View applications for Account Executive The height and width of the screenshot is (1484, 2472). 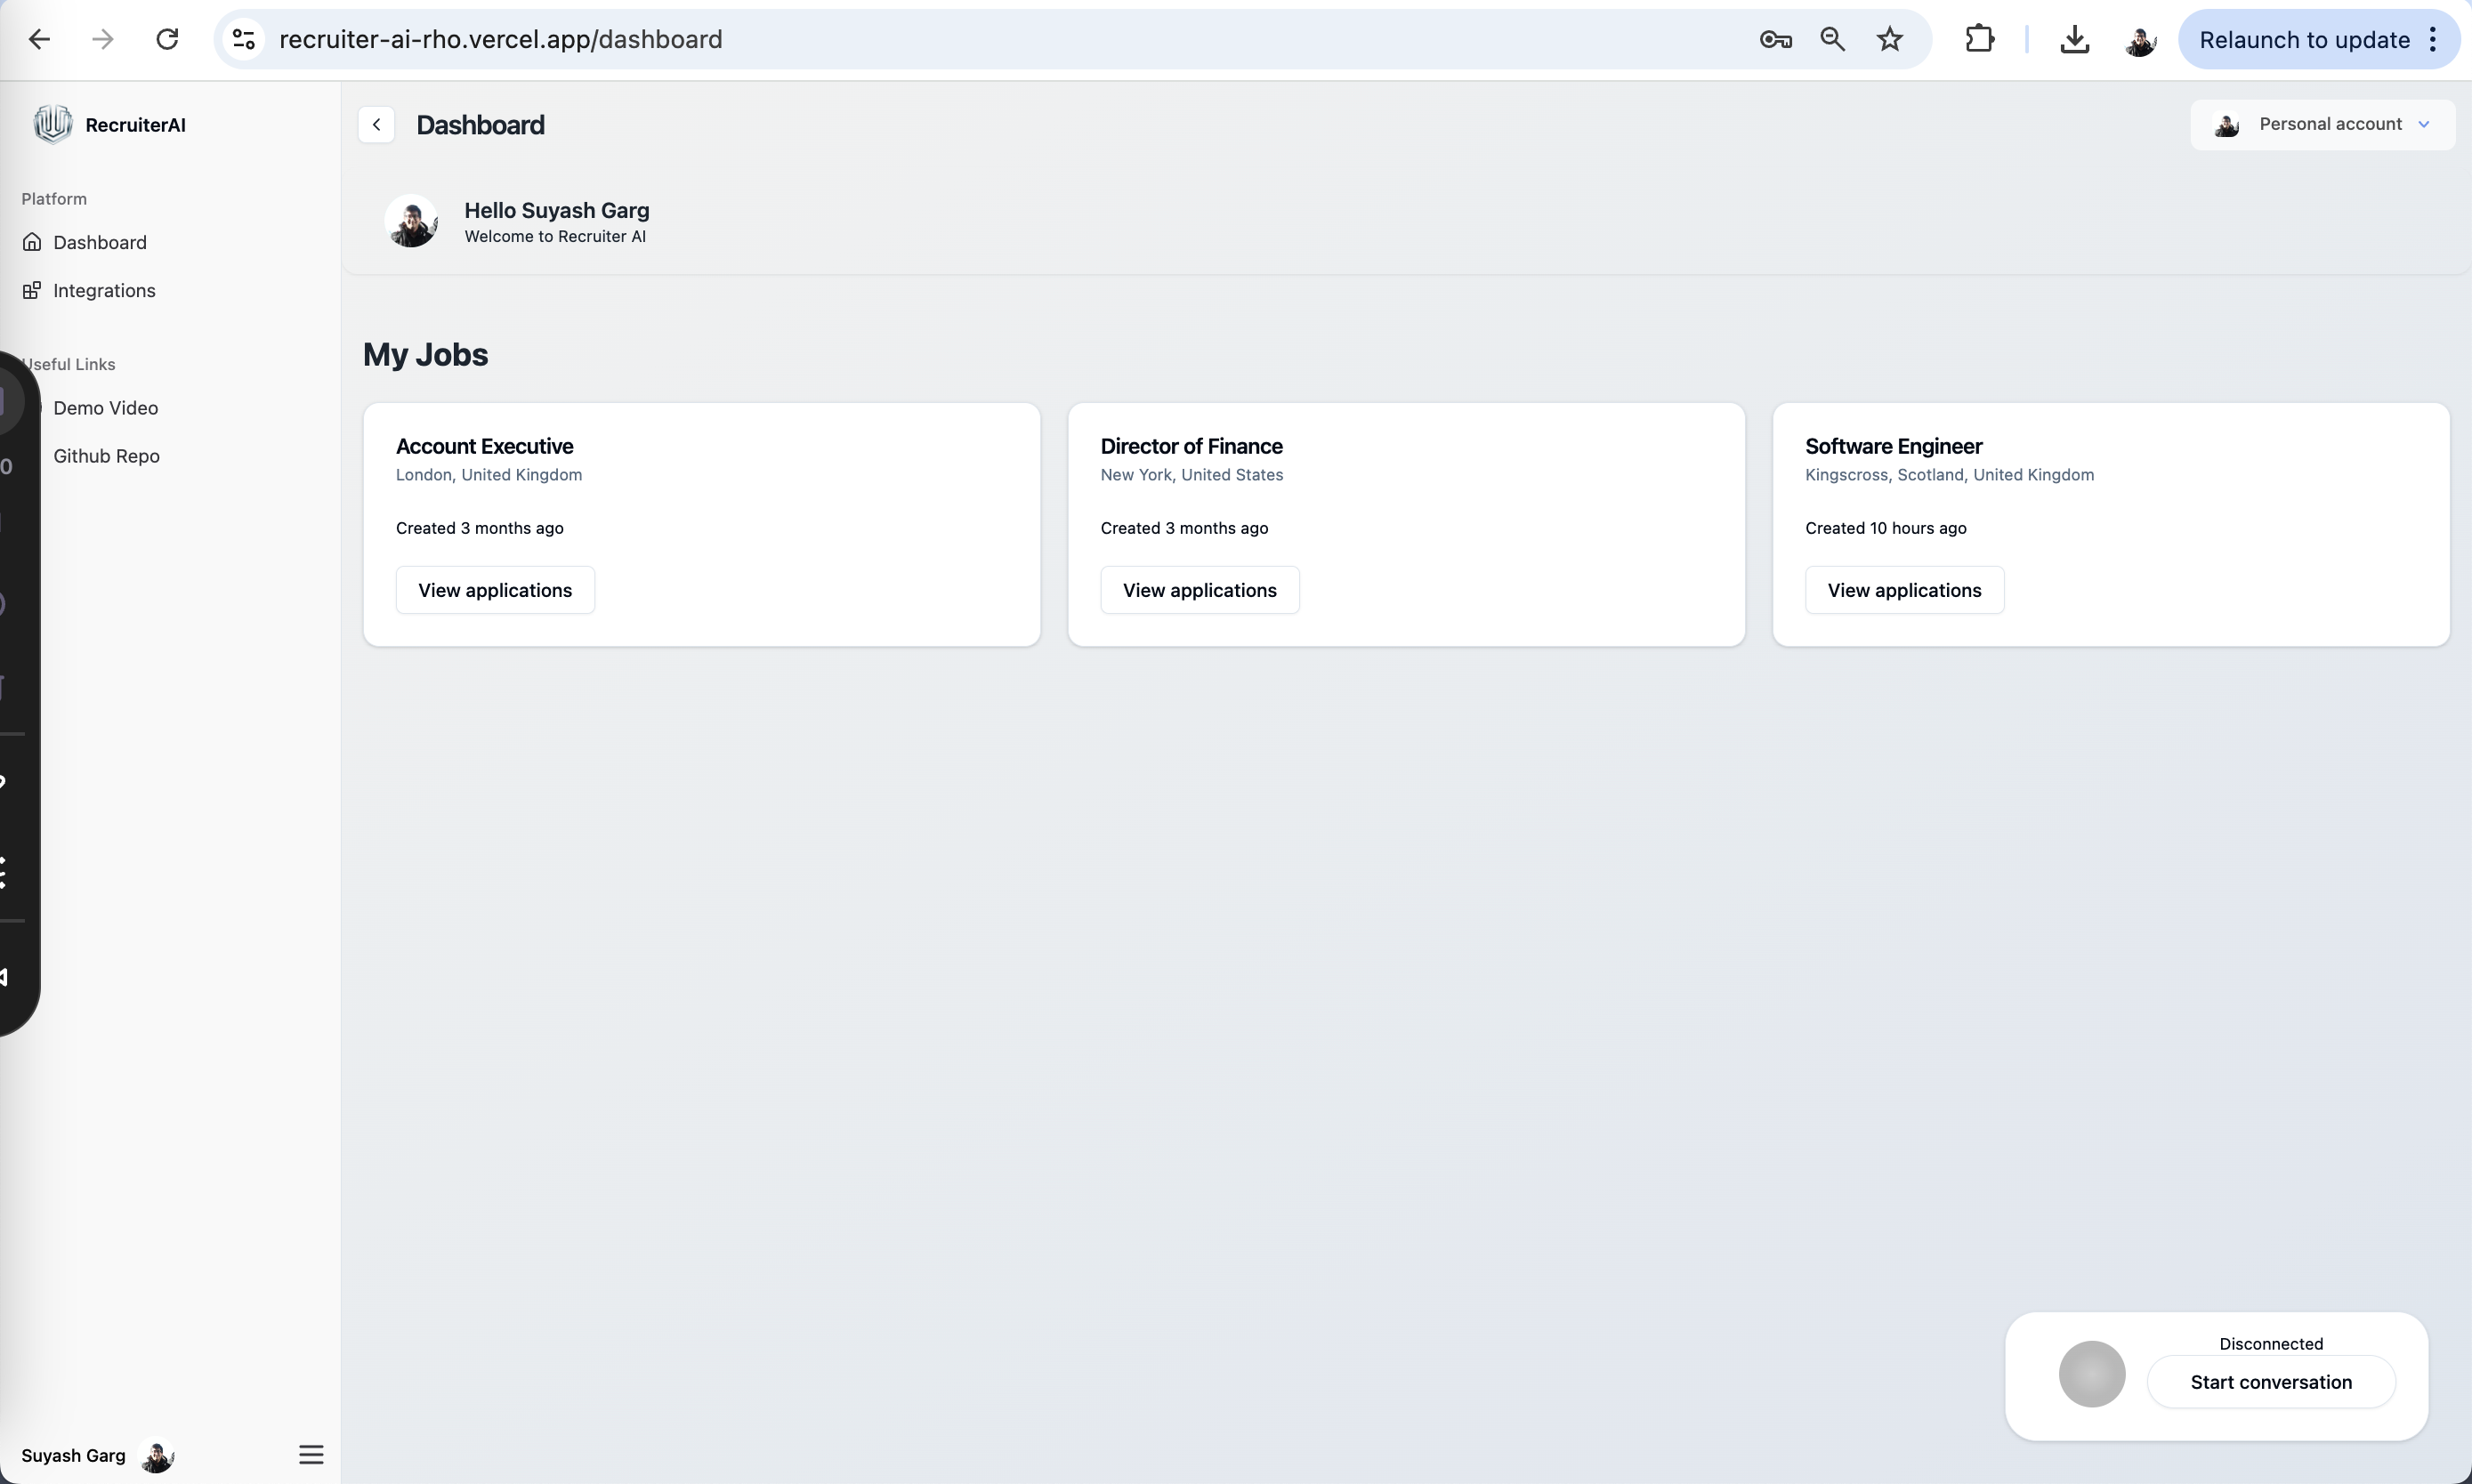pos(495,590)
